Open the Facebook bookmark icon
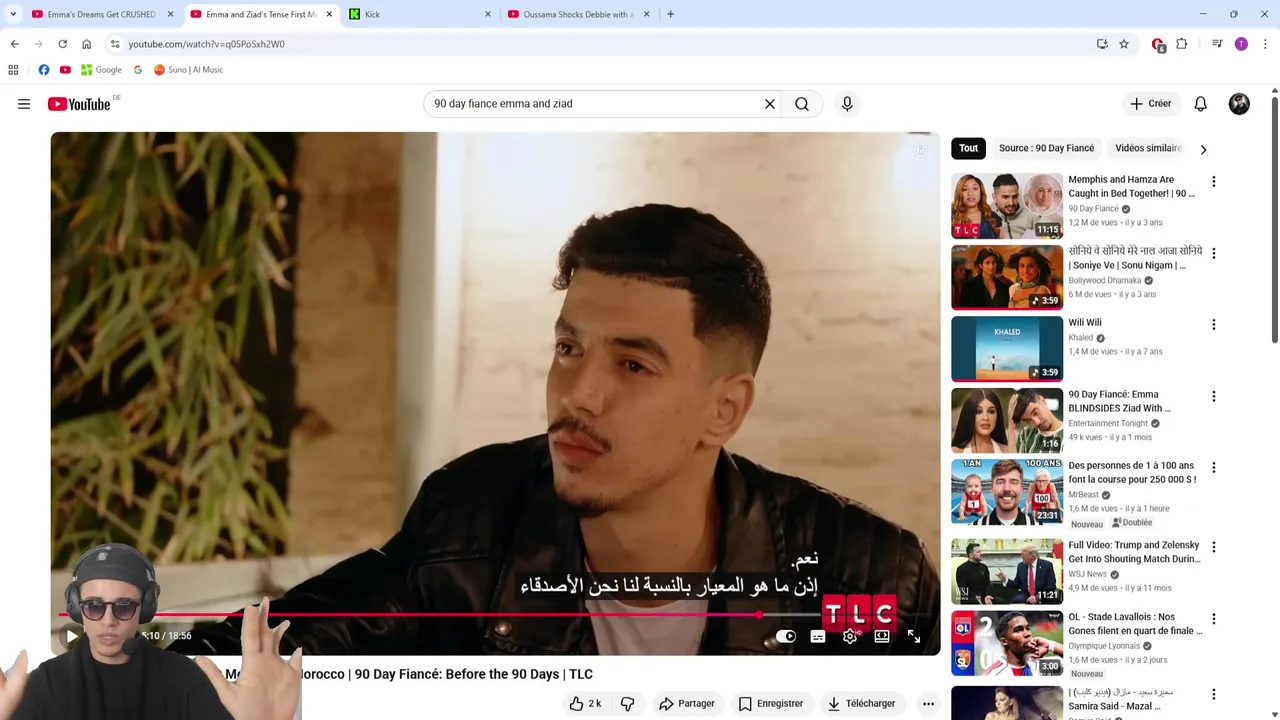Image resolution: width=1280 pixels, height=720 pixels. point(44,70)
